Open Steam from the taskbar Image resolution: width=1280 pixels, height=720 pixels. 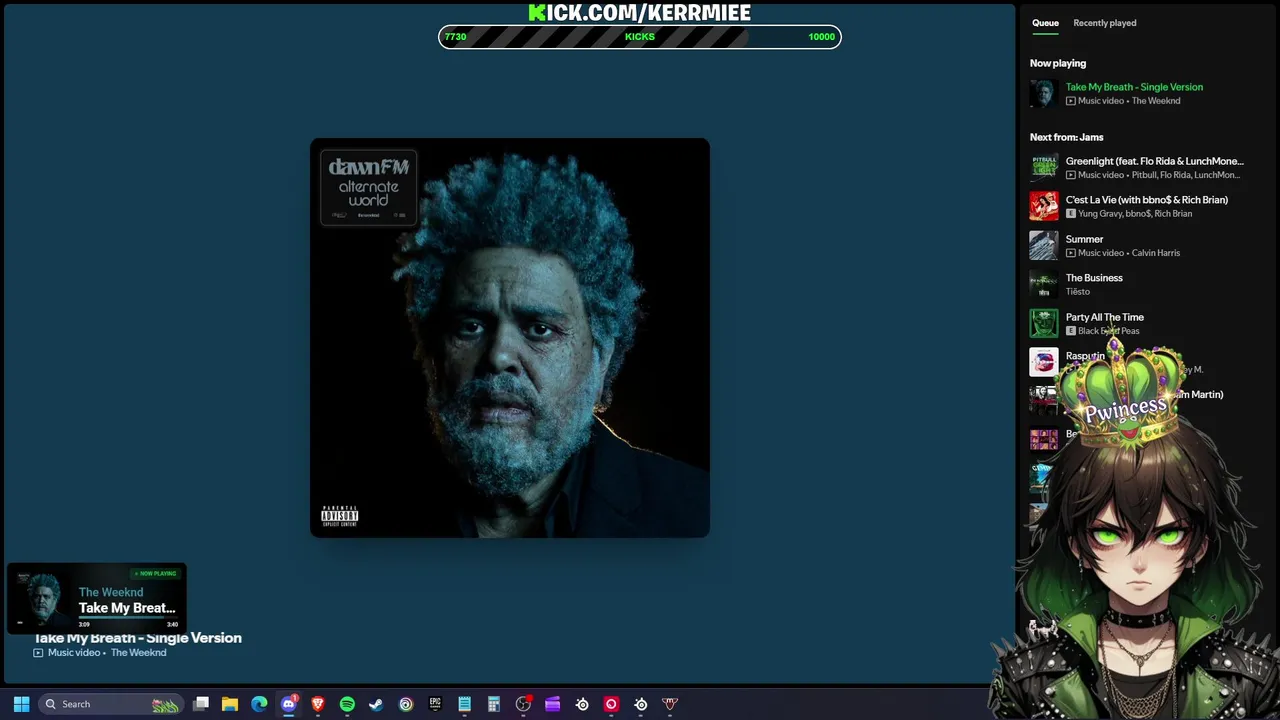coord(376,704)
